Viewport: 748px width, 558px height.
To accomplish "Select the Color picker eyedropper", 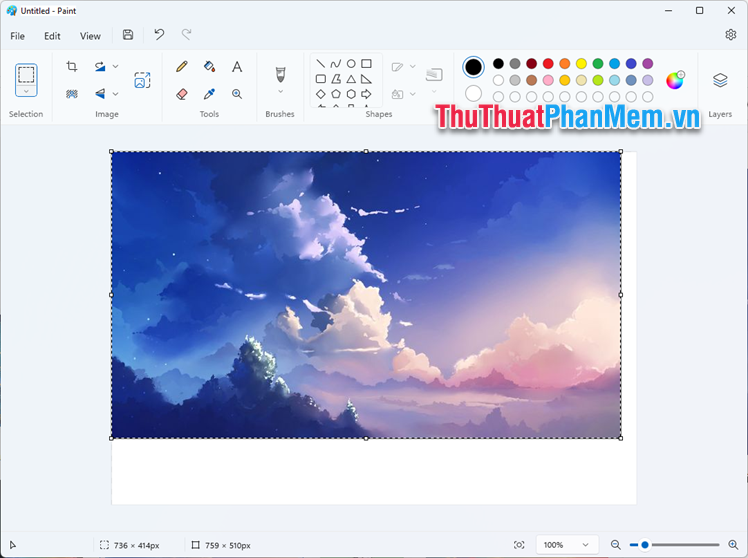I will pyautogui.click(x=209, y=94).
